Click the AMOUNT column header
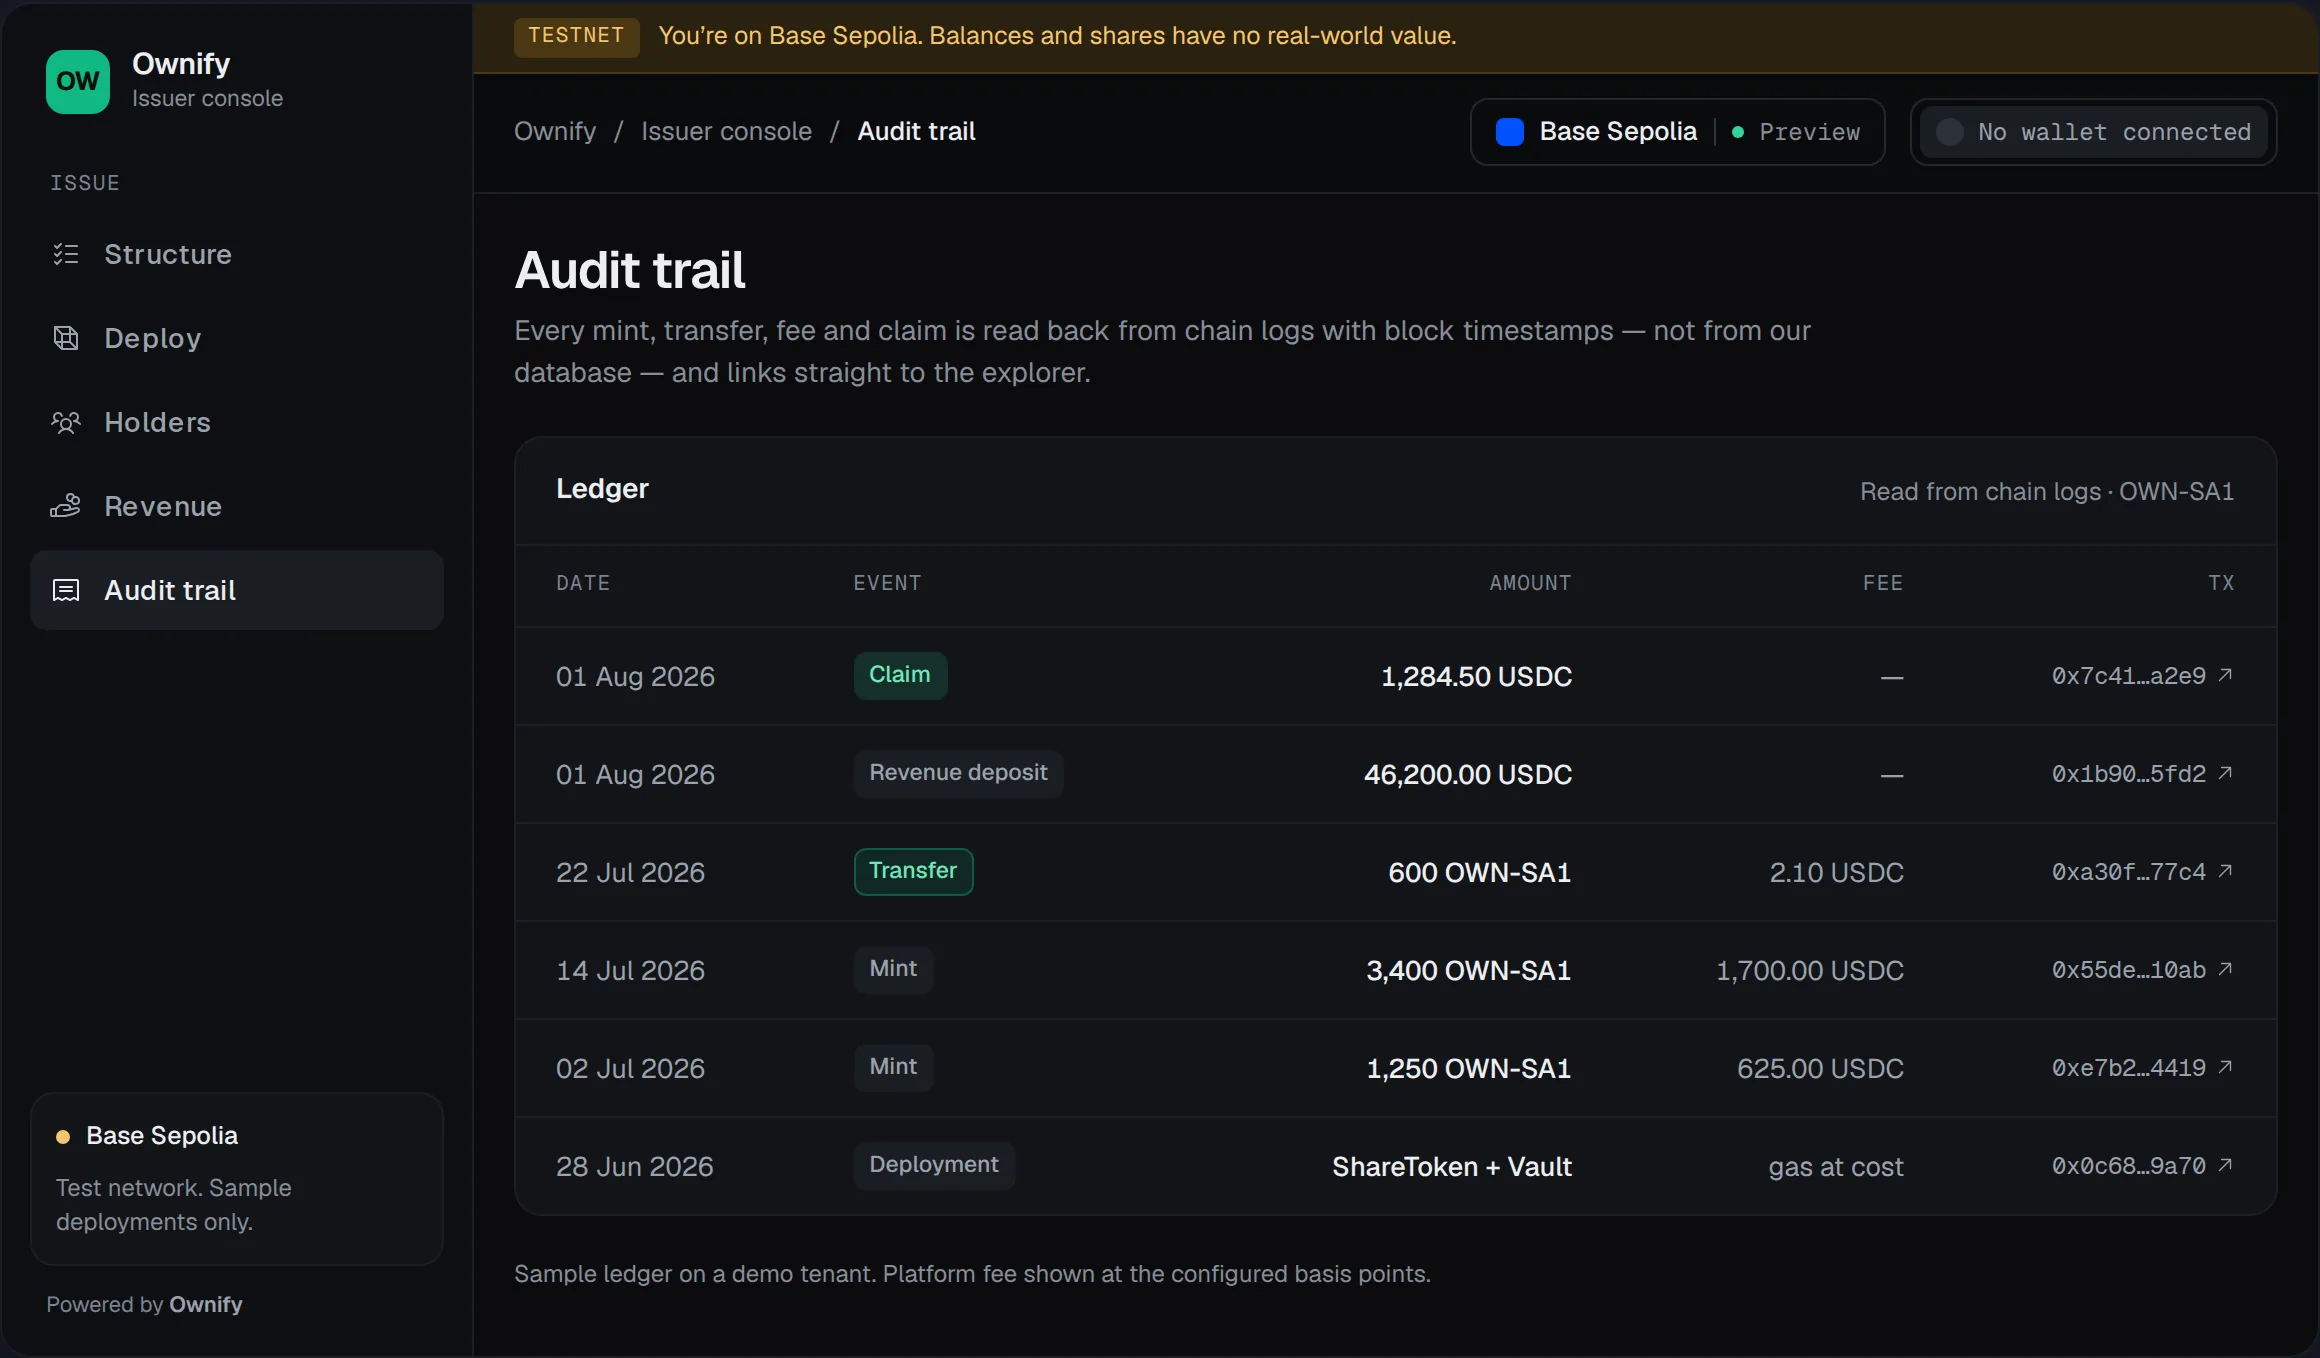 pos(1530,583)
